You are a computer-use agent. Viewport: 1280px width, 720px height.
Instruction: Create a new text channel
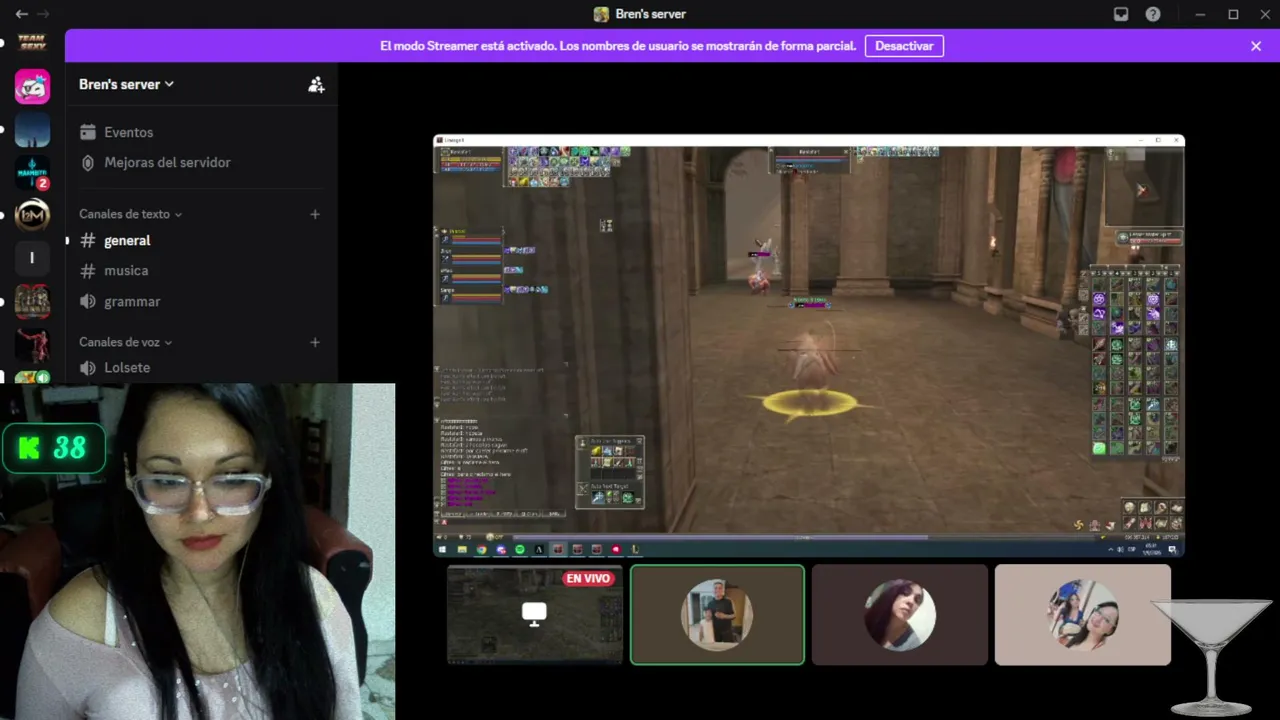[315, 214]
